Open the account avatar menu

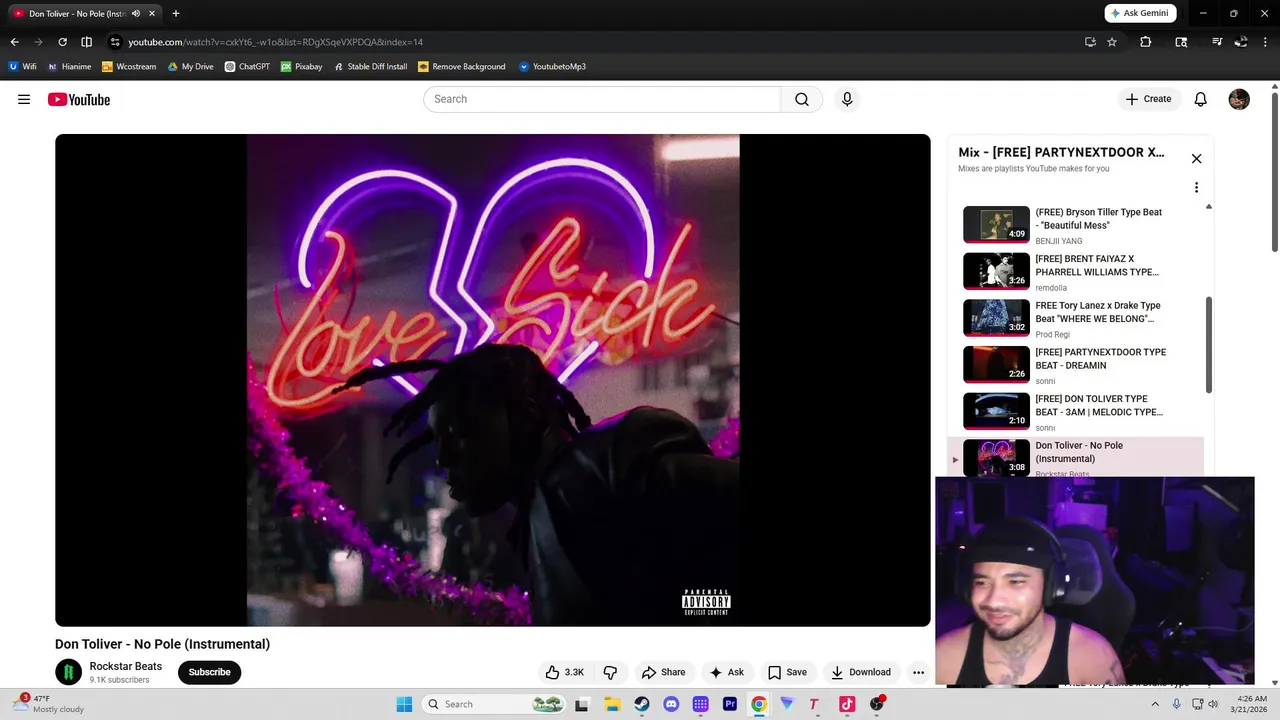1239,99
